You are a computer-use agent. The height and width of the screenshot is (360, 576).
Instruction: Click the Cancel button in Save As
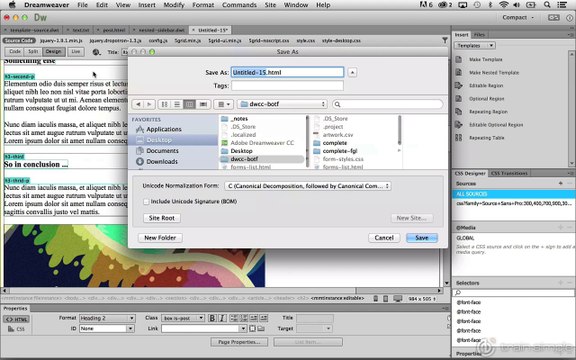[384, 238]
